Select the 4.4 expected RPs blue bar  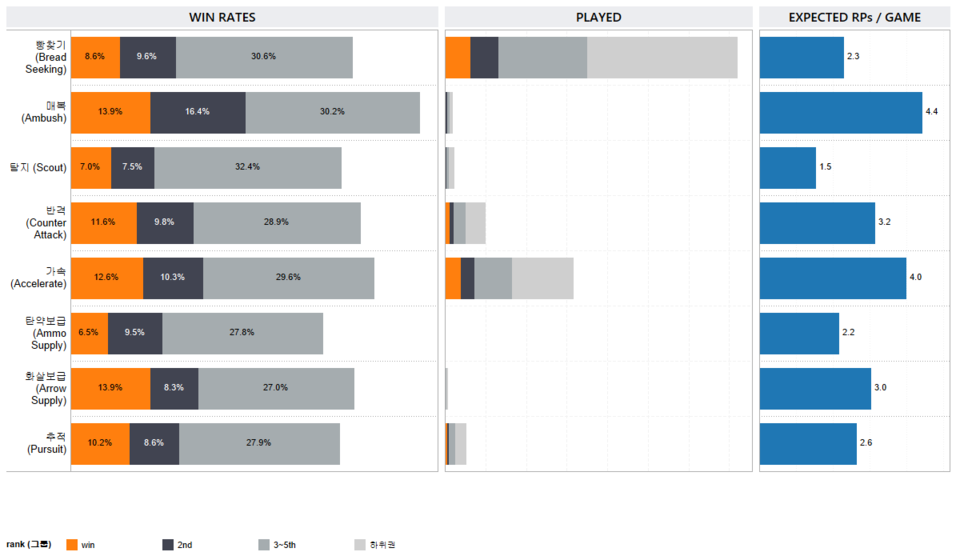840,112
